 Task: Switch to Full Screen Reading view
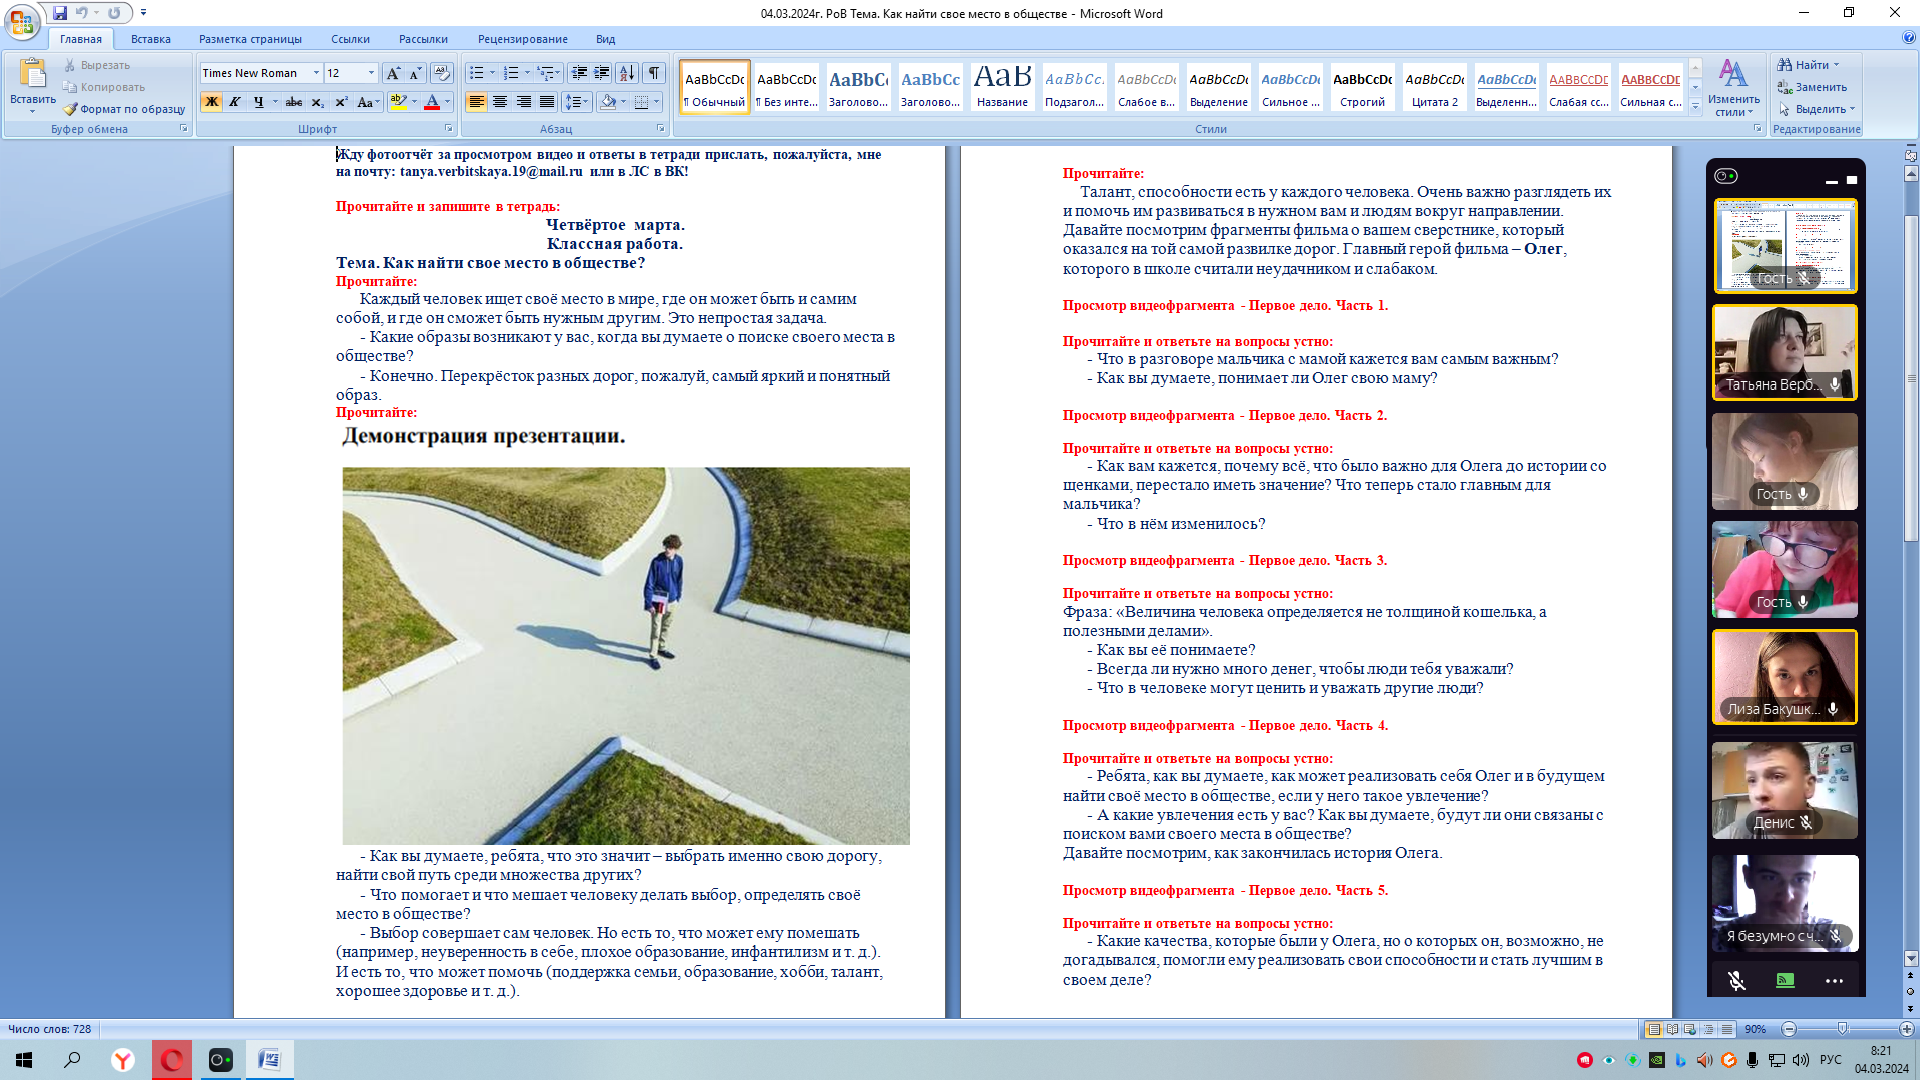1672,1029
